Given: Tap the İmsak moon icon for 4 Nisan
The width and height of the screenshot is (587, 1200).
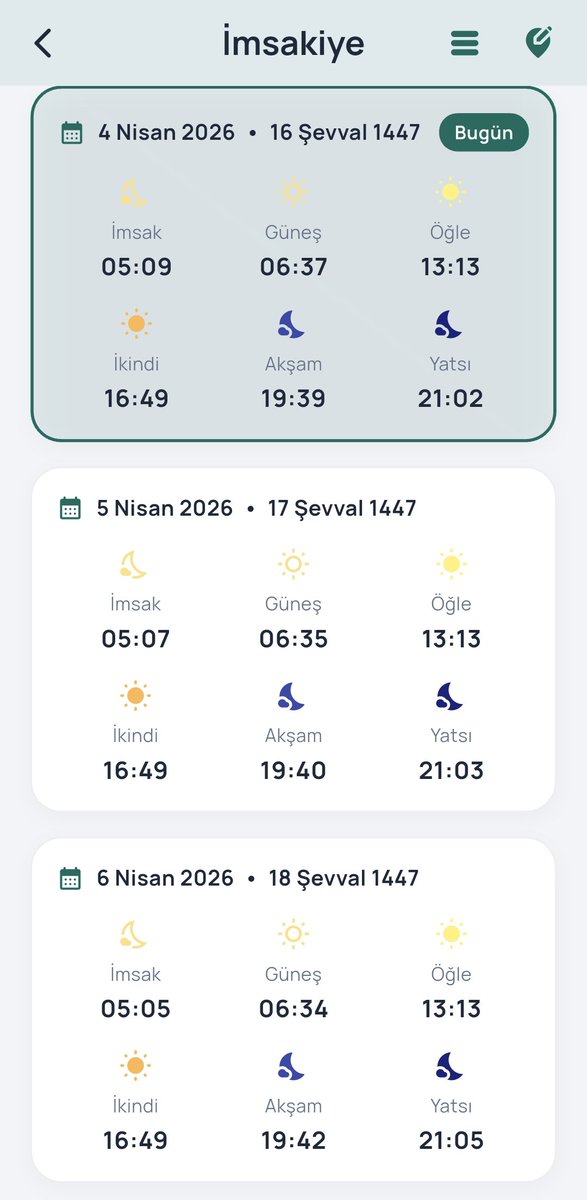Looking at the screenshot, I should pyautogui.click(x=135, y=192).
